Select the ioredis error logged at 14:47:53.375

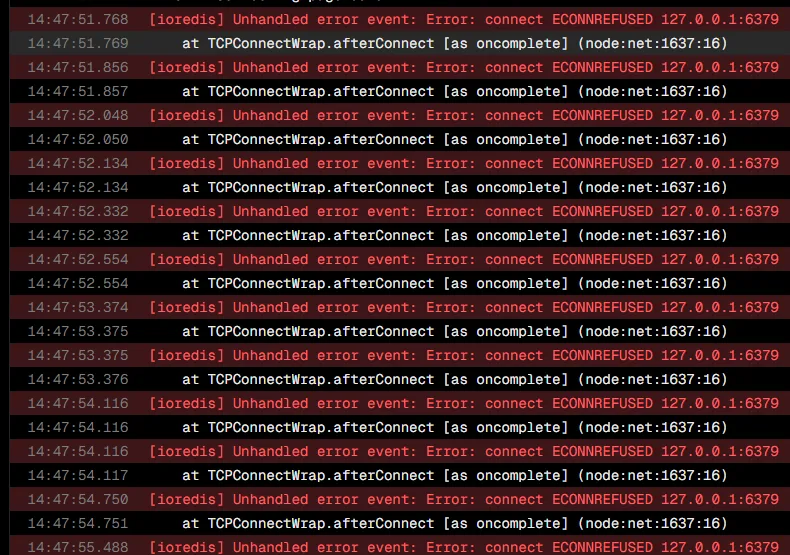400,356
